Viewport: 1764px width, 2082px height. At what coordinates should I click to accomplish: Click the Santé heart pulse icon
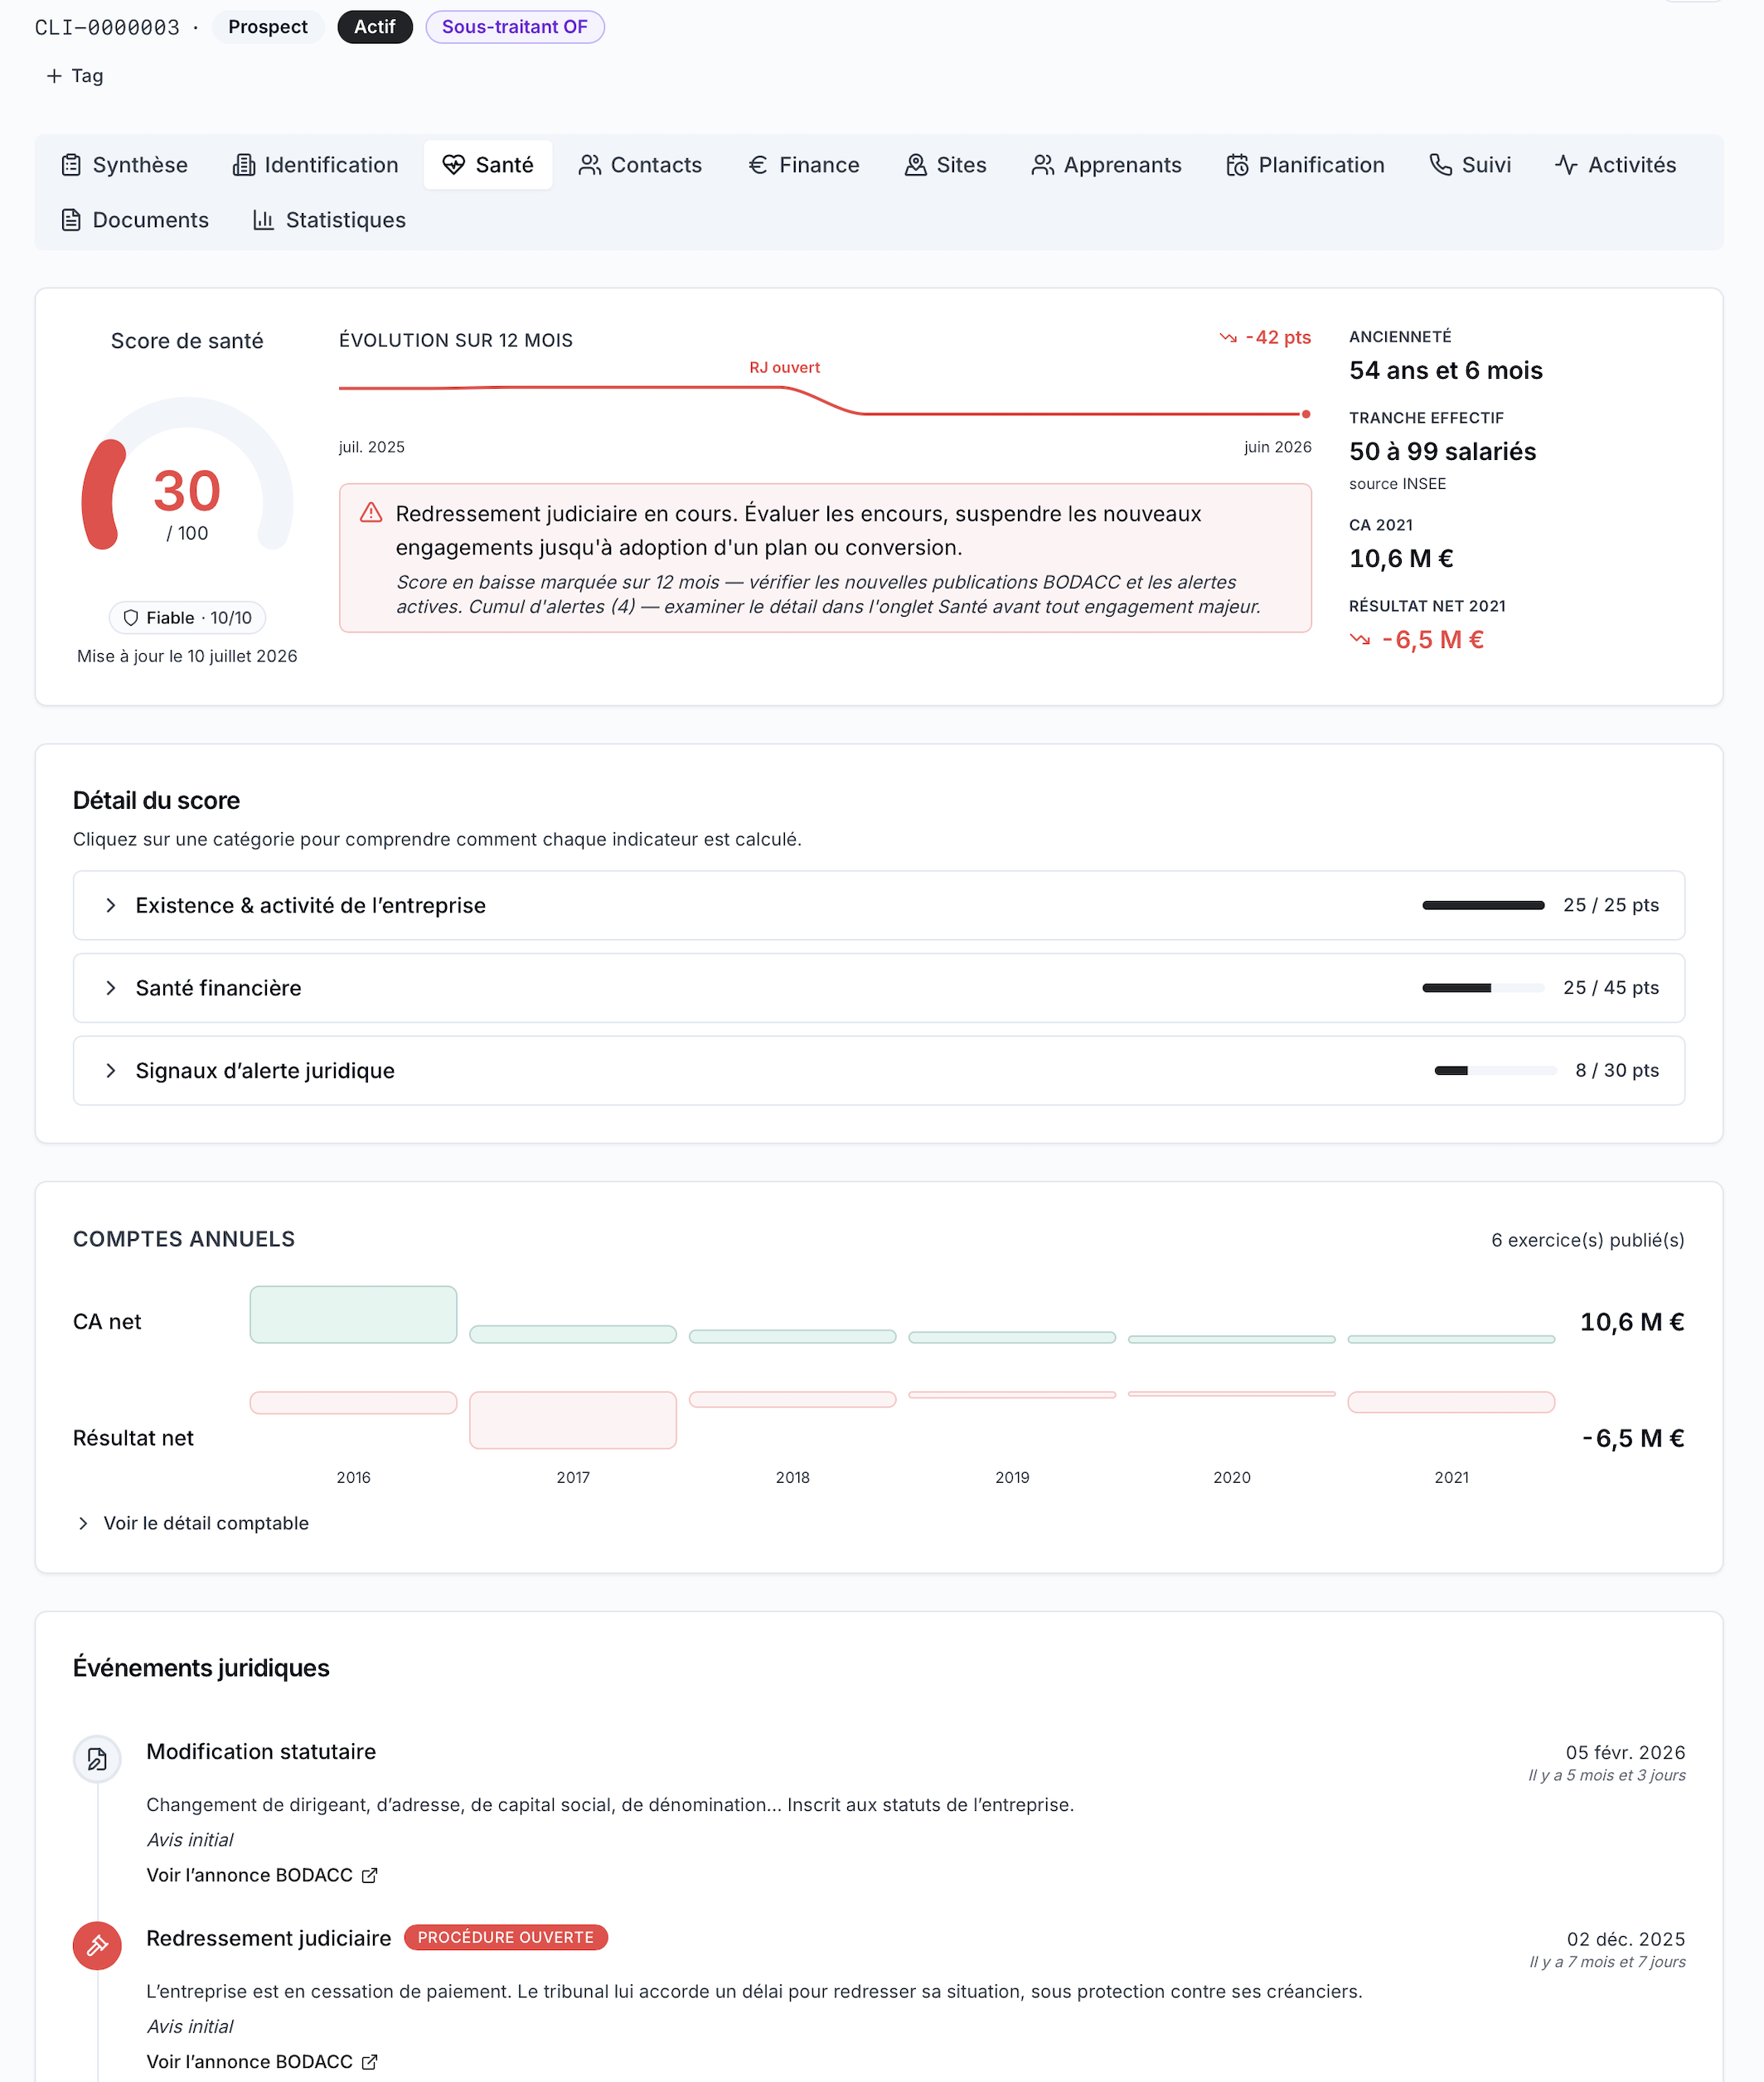(x=454, y=165)
